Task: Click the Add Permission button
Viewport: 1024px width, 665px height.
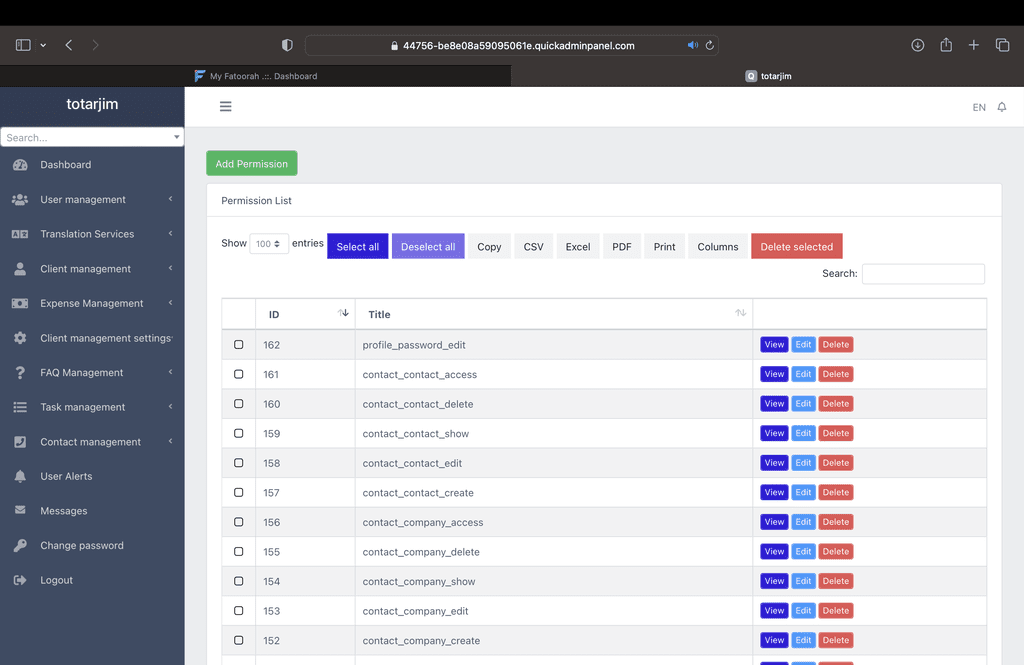Action: [251, 163]
